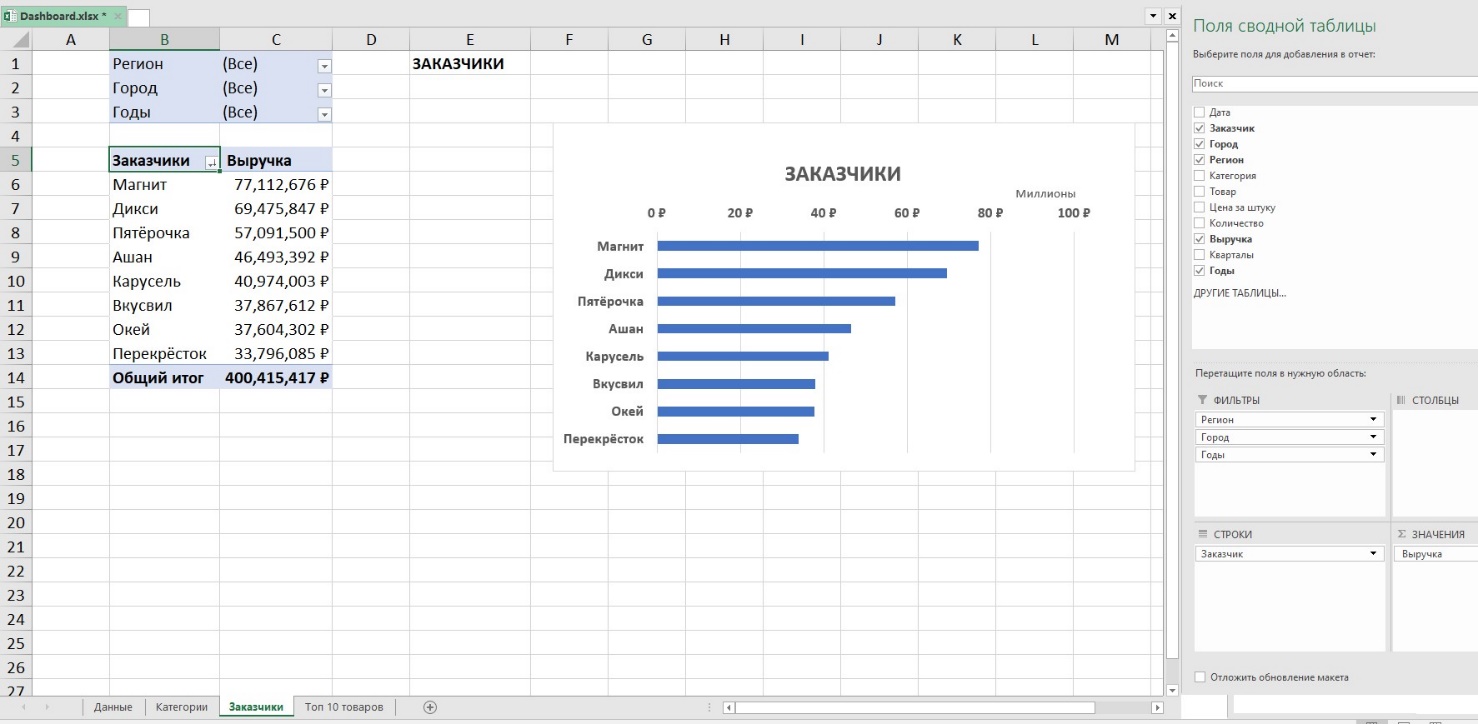Open the Регион filter dropdown arrow in the sheet
The image size is (1478, 724).
pyautogui.click(x=324, y=66)
